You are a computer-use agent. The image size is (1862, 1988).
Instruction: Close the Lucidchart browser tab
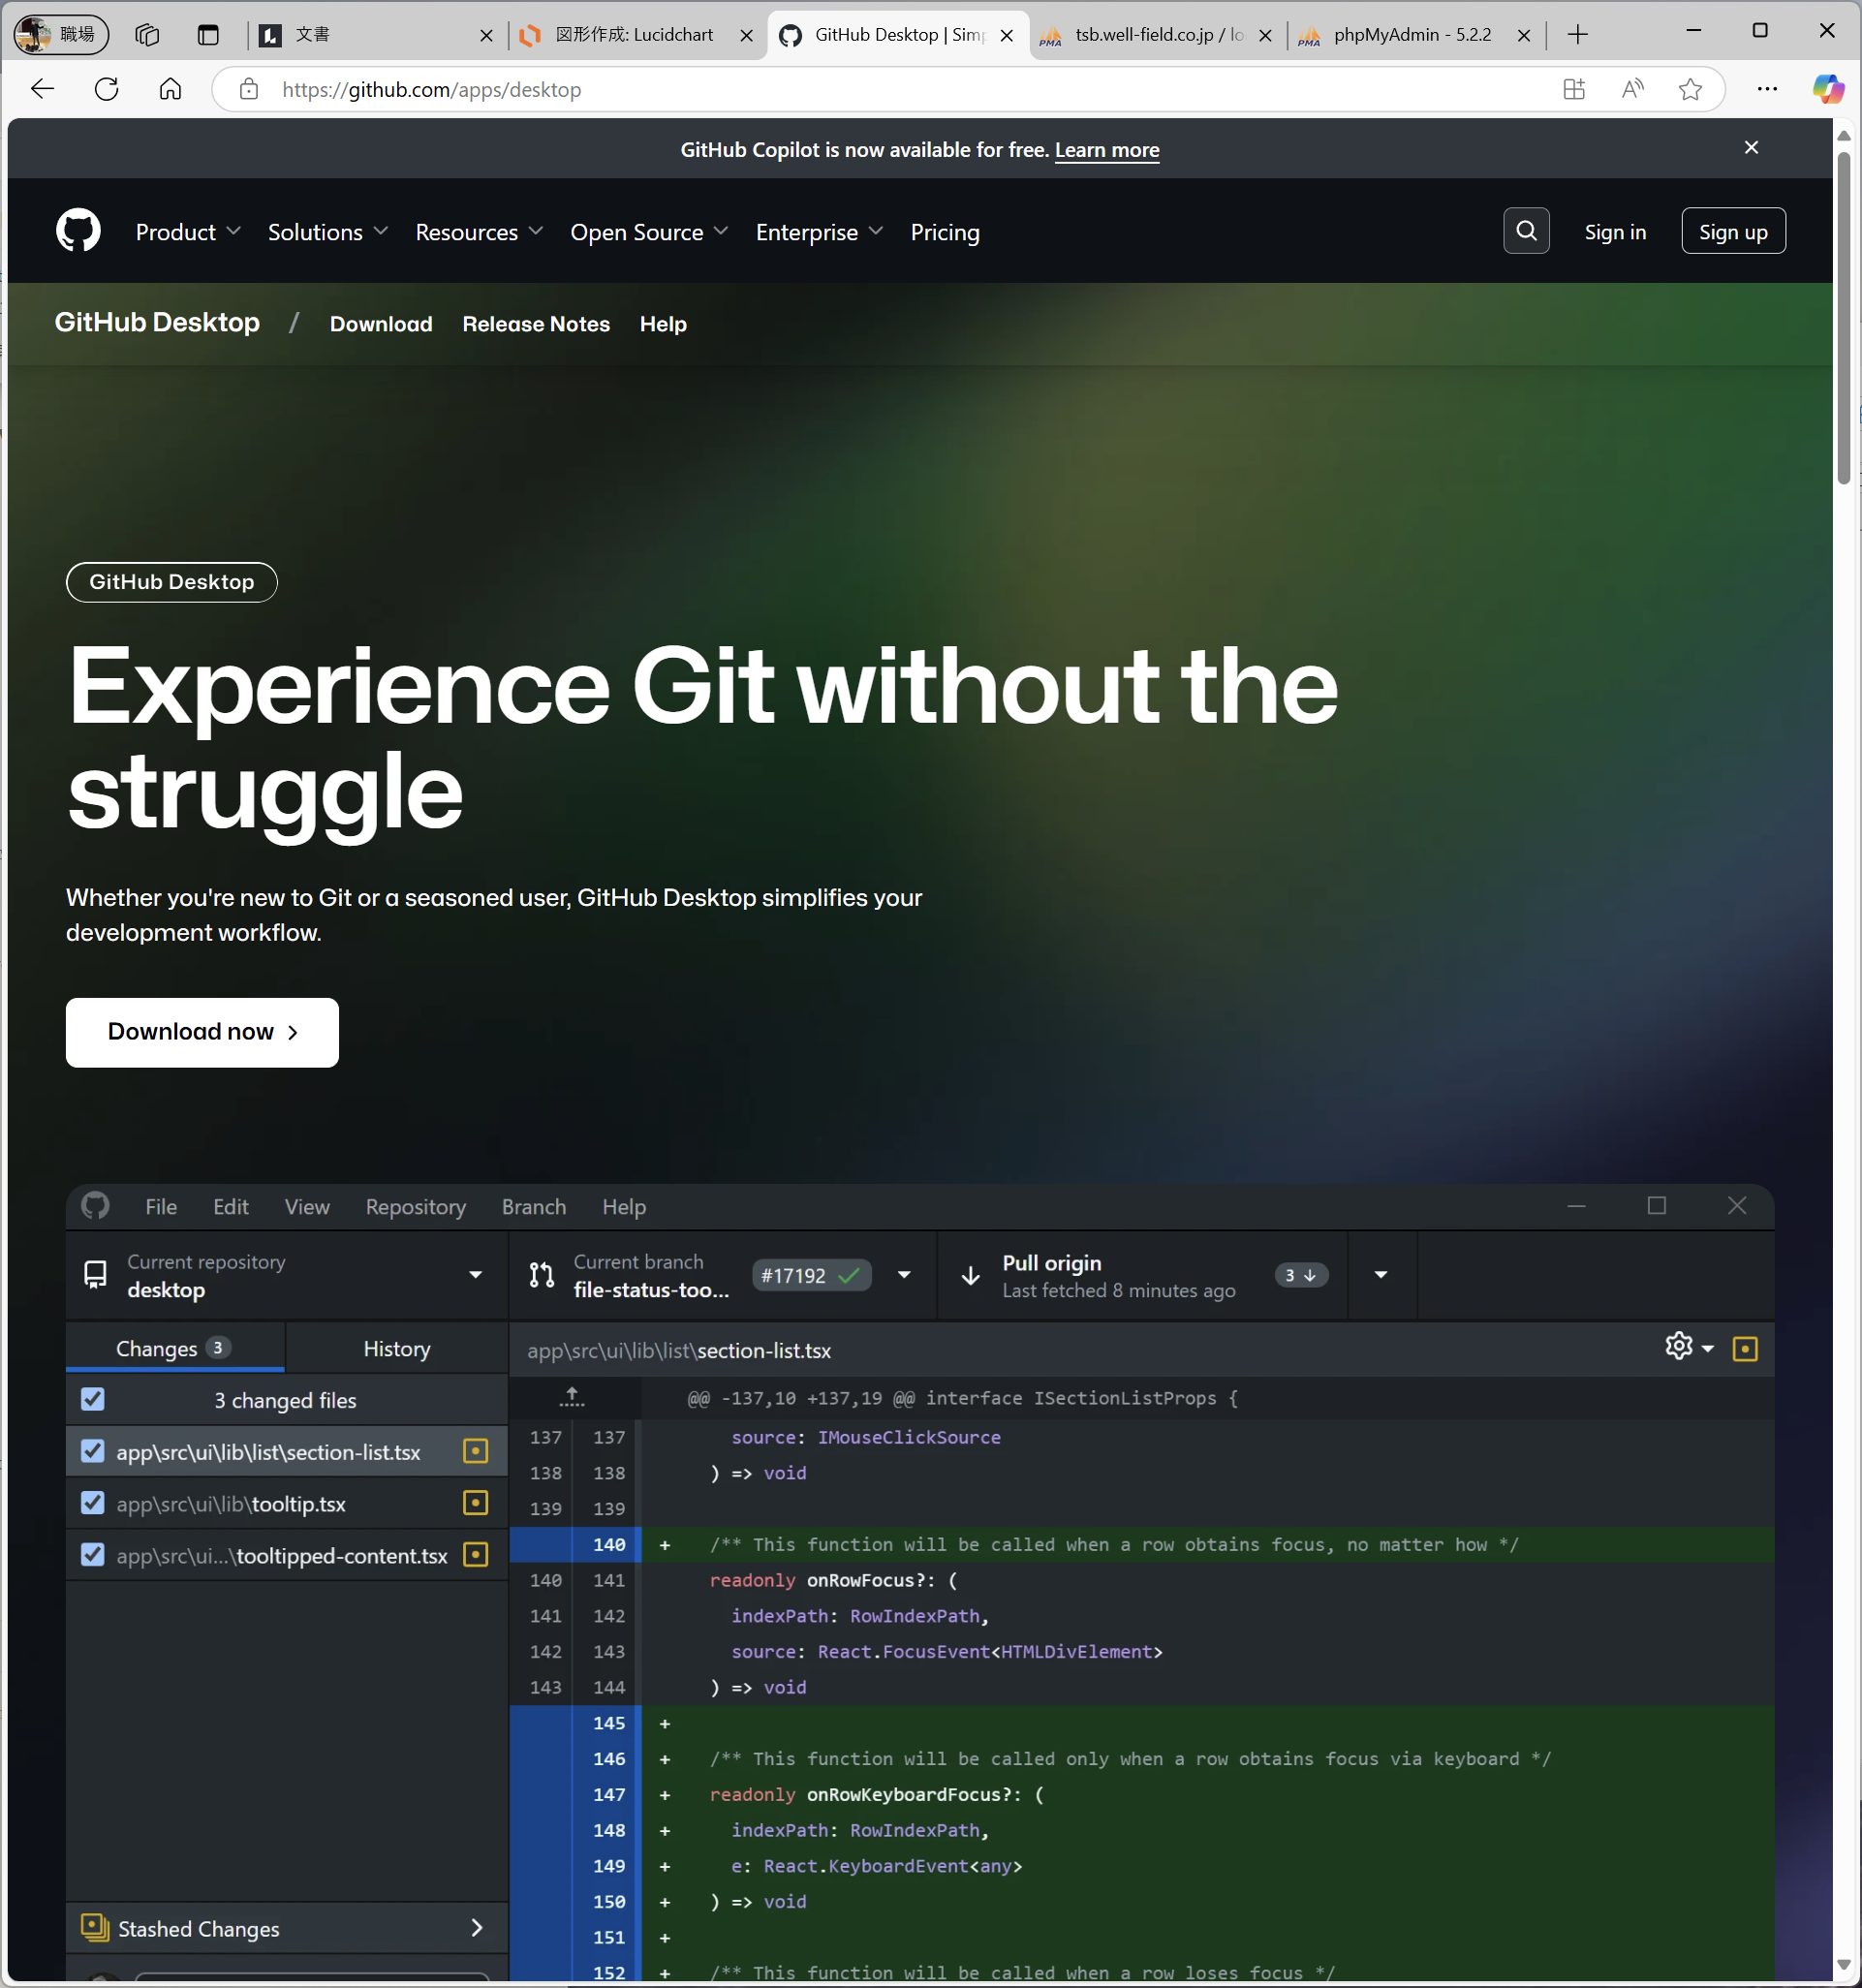[746, 35]
